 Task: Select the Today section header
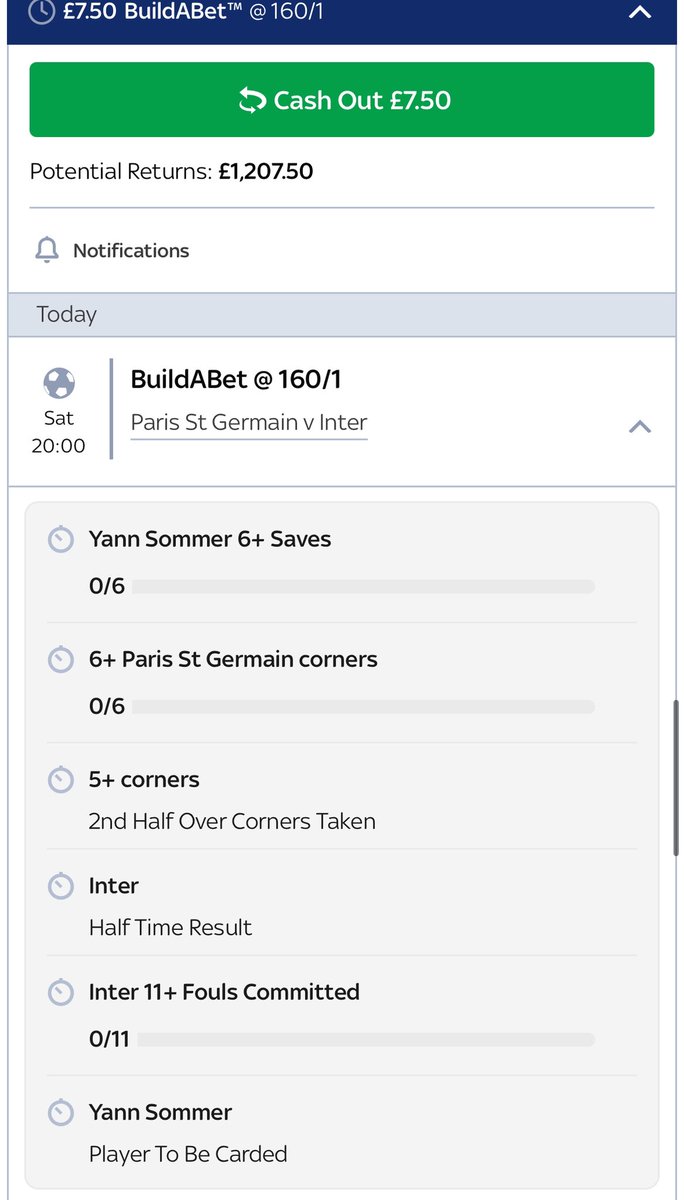point(341,314)
